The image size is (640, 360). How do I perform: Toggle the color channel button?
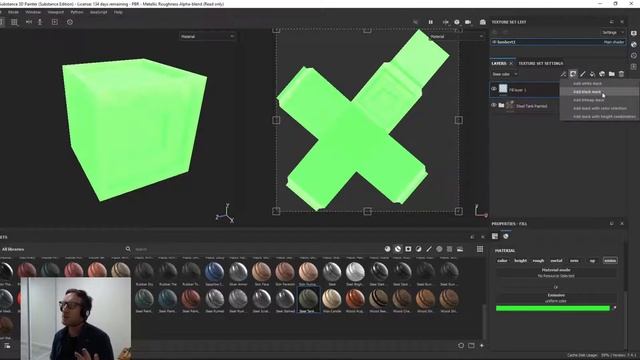(502, 260)
